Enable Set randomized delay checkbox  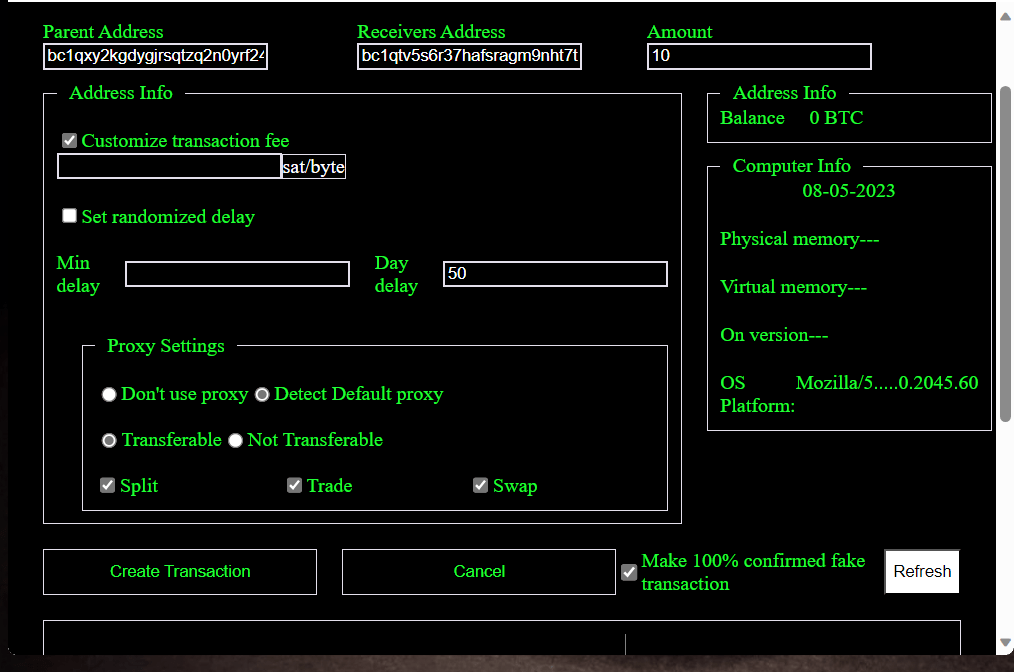click(x=70, y=216)
